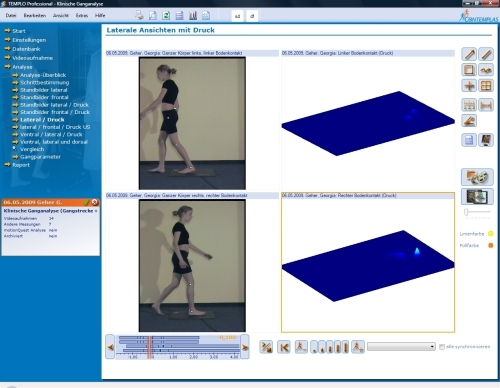The image size is (500, 388).
Task: Open the empty dropdown beside playback controls
Action: [x=401, y=347]
